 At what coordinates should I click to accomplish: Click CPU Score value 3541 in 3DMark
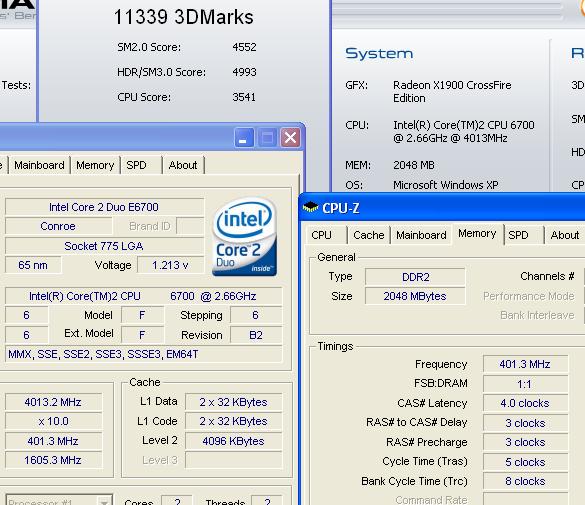244,97
